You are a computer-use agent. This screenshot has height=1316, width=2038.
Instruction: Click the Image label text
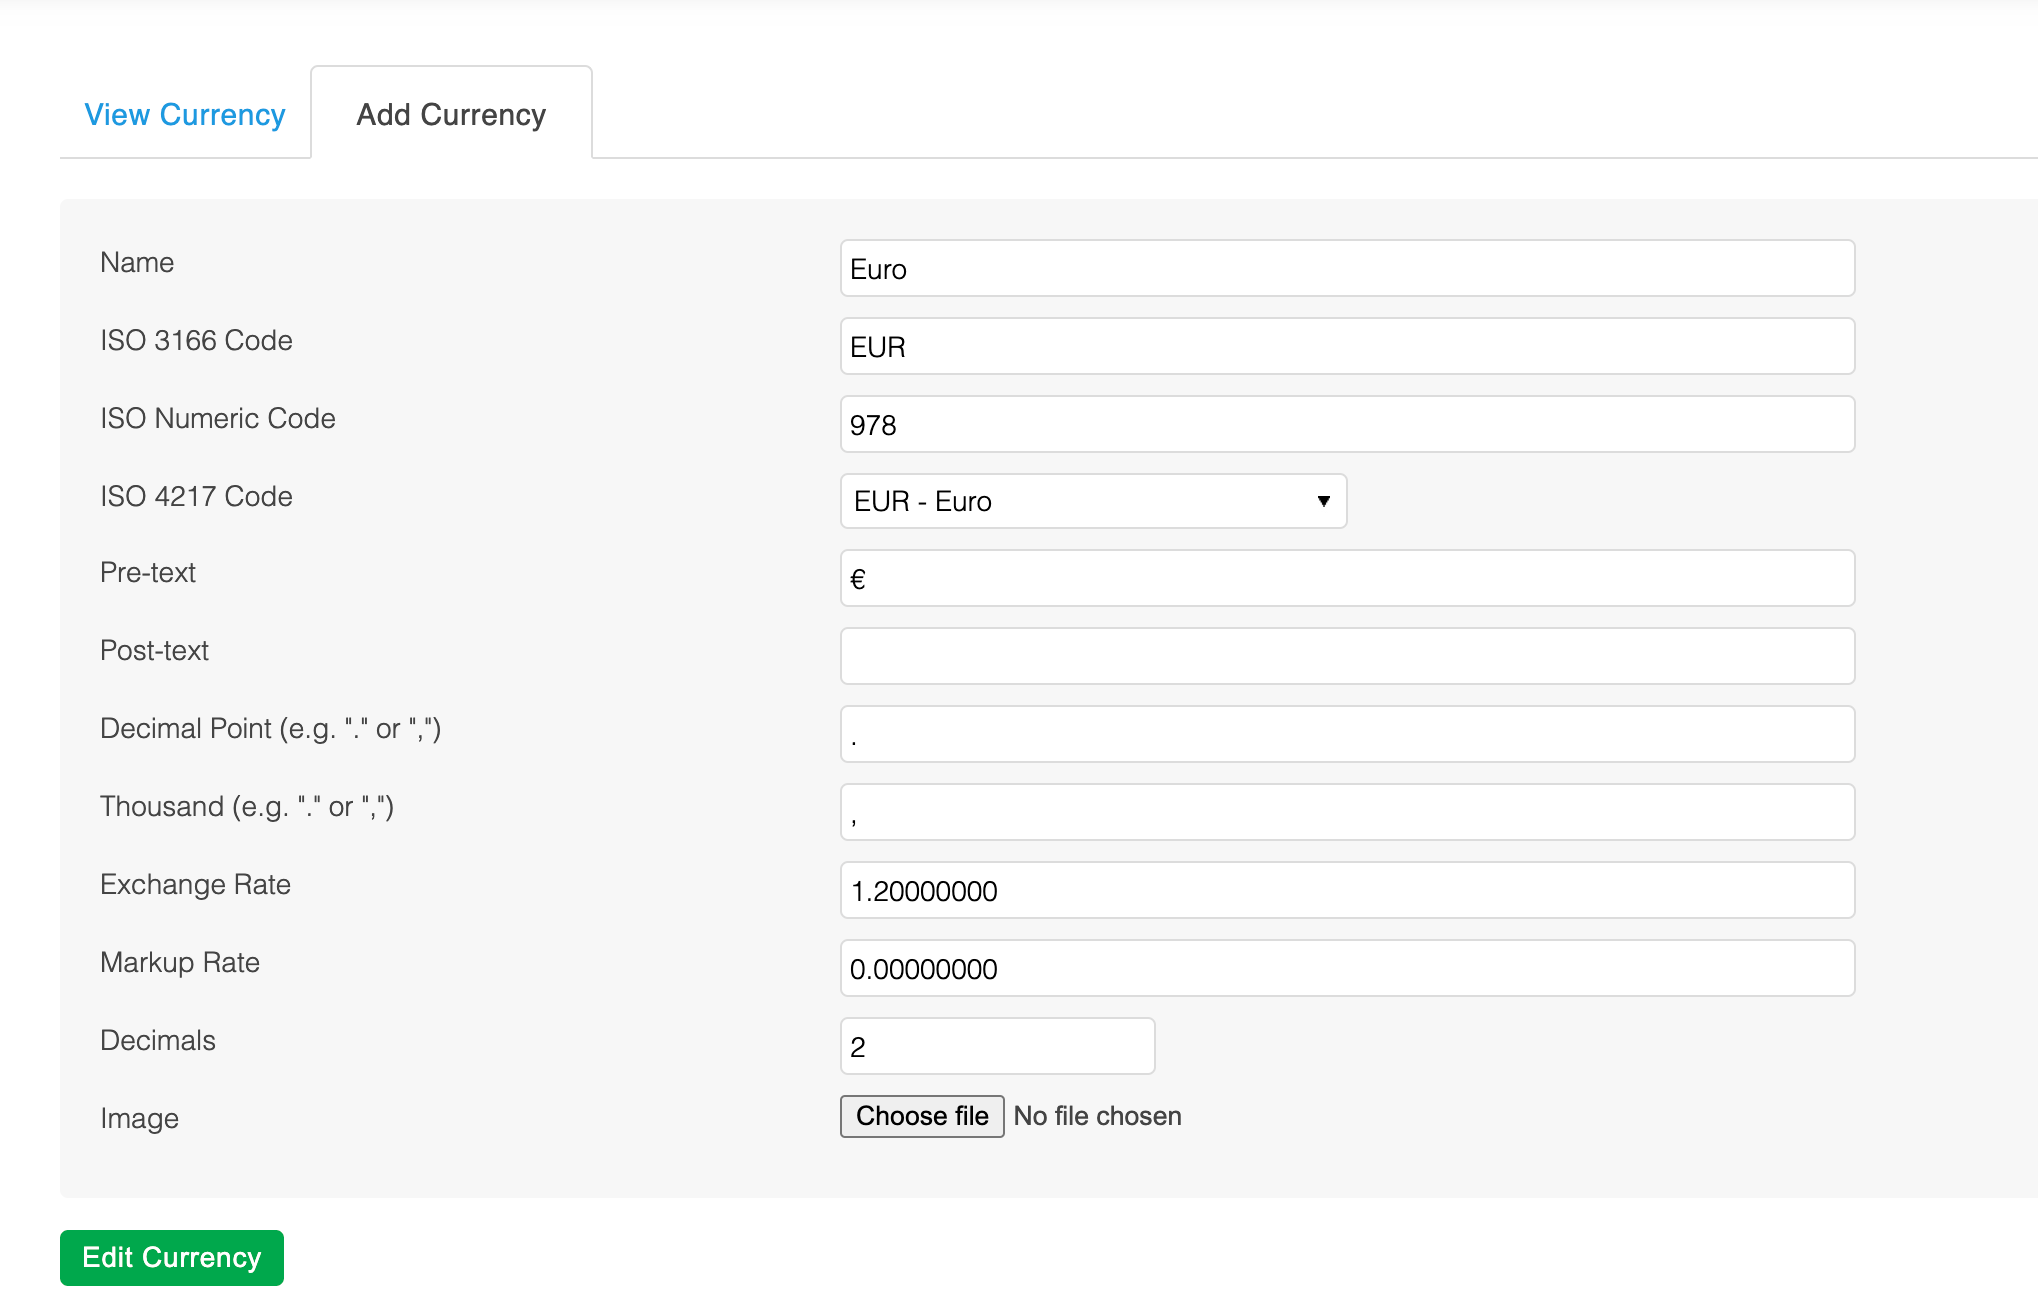click(x=139, y=1119)
